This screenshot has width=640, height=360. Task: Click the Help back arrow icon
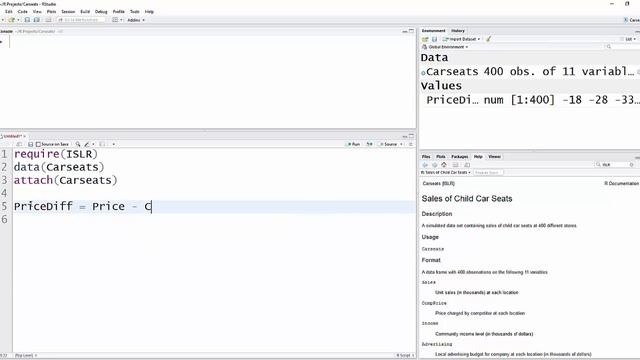(x=425, y=165)
